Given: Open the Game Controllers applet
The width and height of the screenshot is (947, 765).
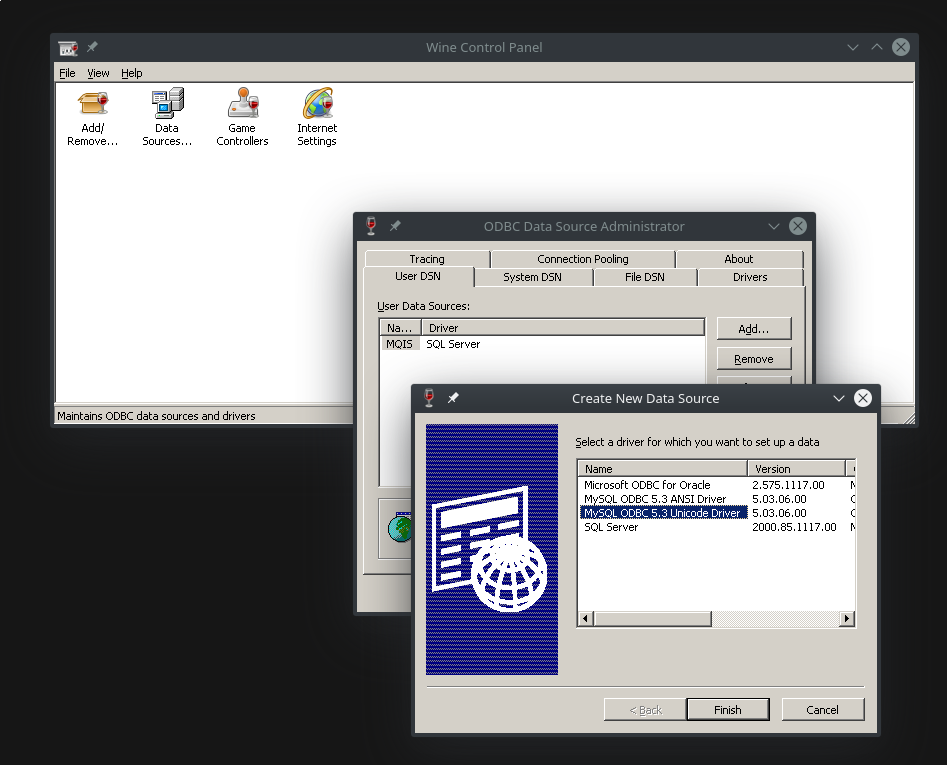Looking at the screenshot, I should [x=242, y=118].
